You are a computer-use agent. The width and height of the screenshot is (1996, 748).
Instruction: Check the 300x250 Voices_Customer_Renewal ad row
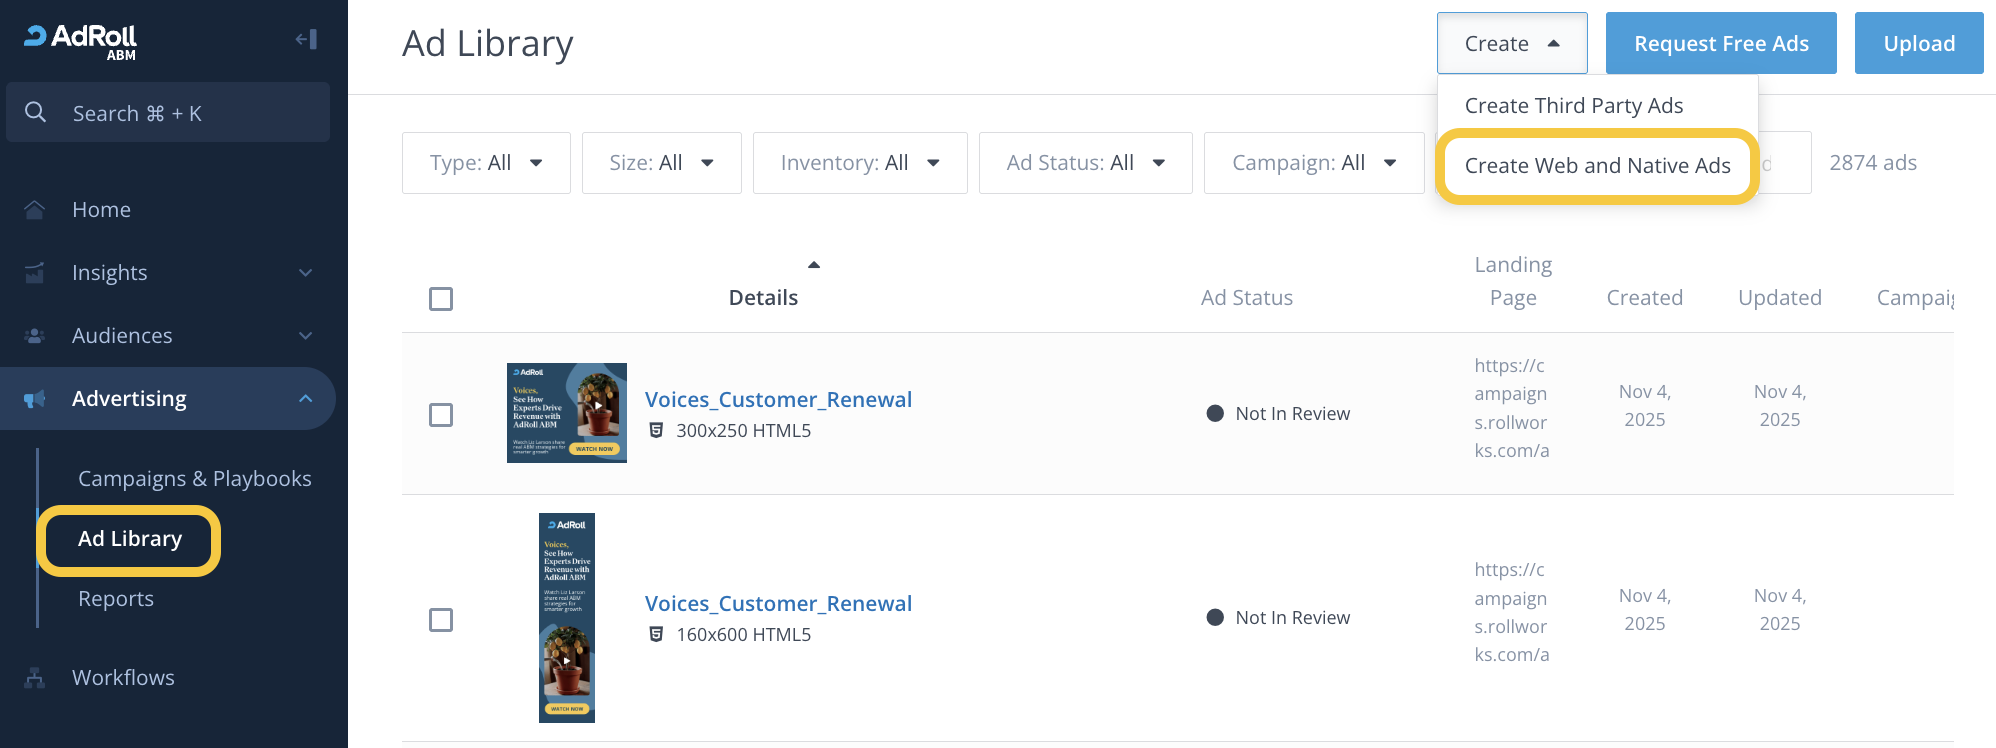tap(441, 415)
